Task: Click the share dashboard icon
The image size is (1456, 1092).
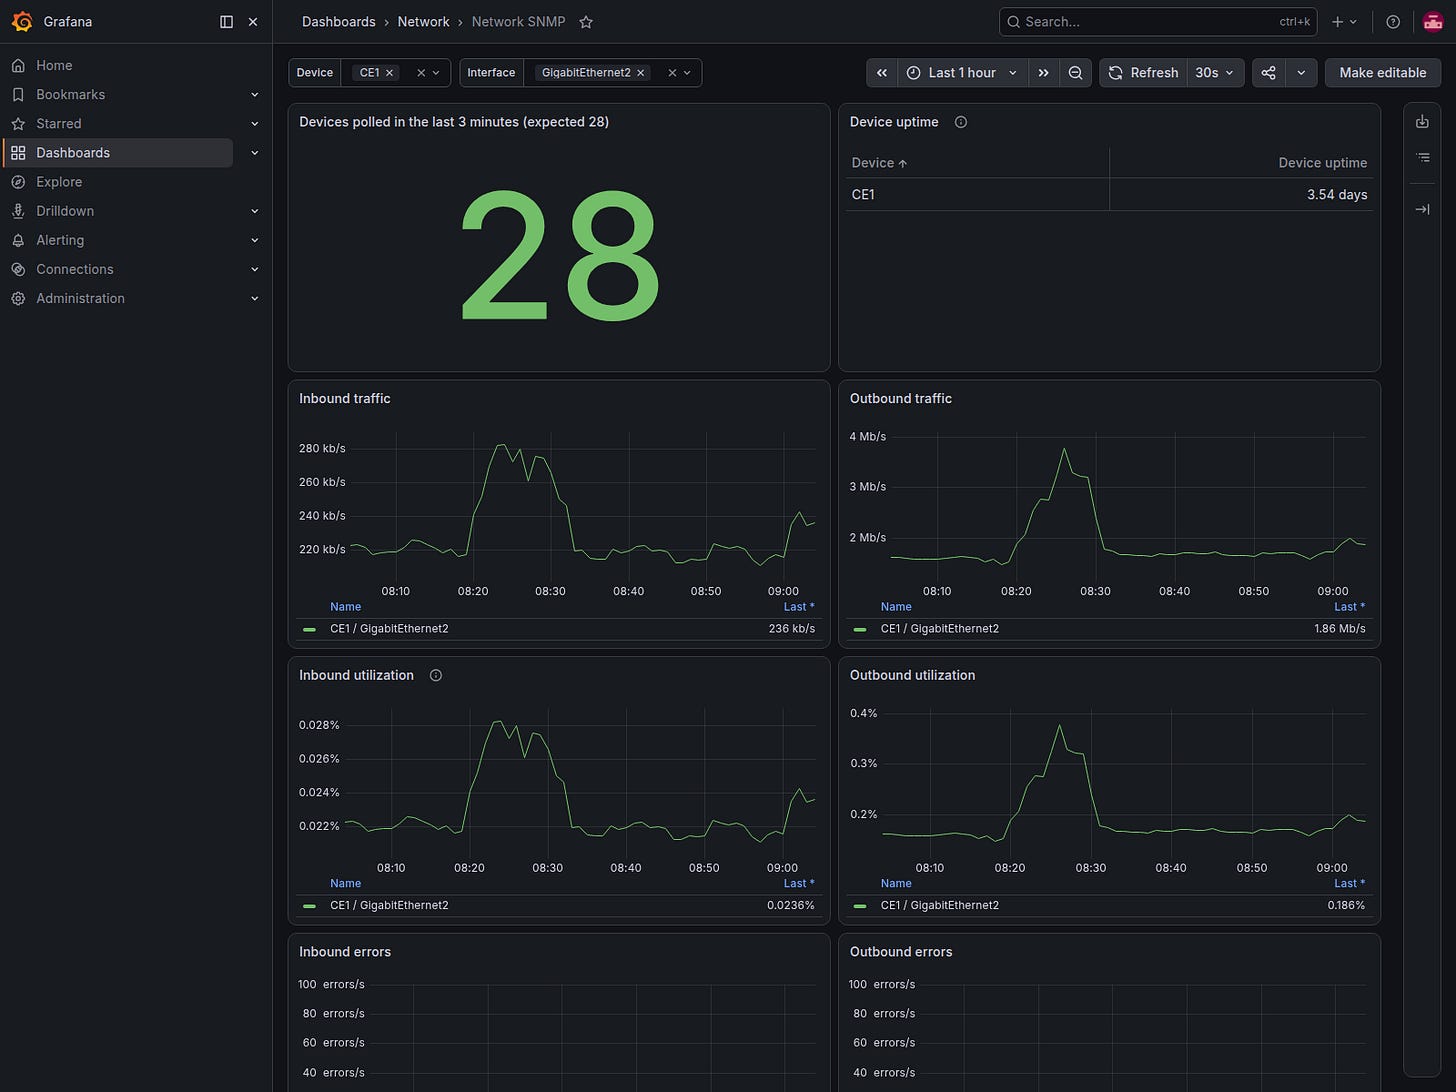Action: click(x=1268, y=72)
